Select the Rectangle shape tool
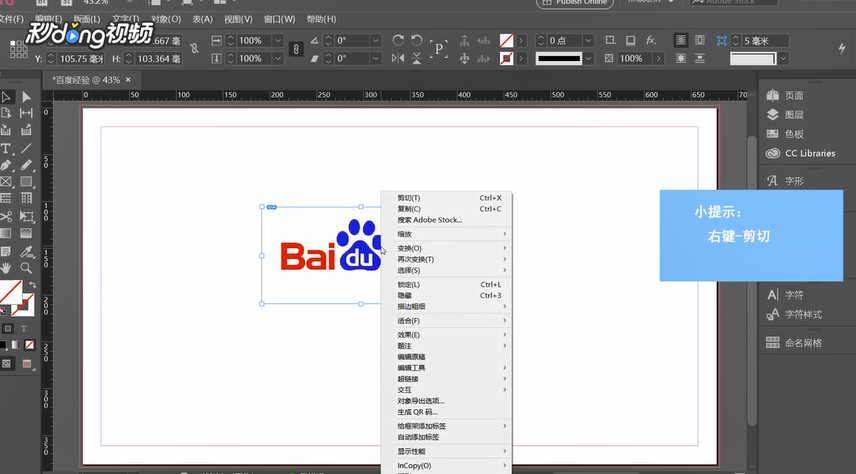 pyautogui.click(x=26, y=182)
